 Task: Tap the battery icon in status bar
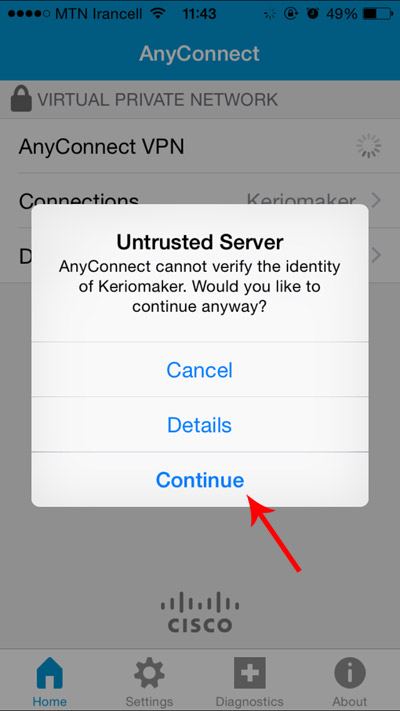pyautogui.click(x=376, y=14)
